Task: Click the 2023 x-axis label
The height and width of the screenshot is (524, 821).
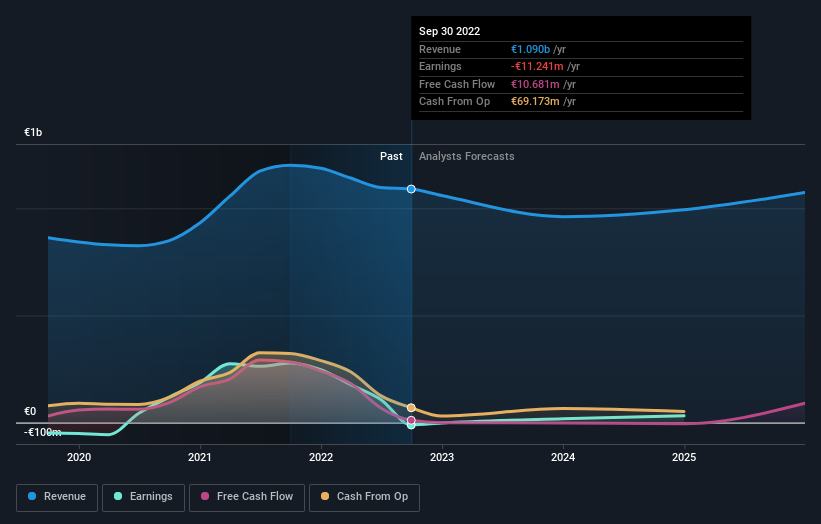Action: [x=442, y=458]
